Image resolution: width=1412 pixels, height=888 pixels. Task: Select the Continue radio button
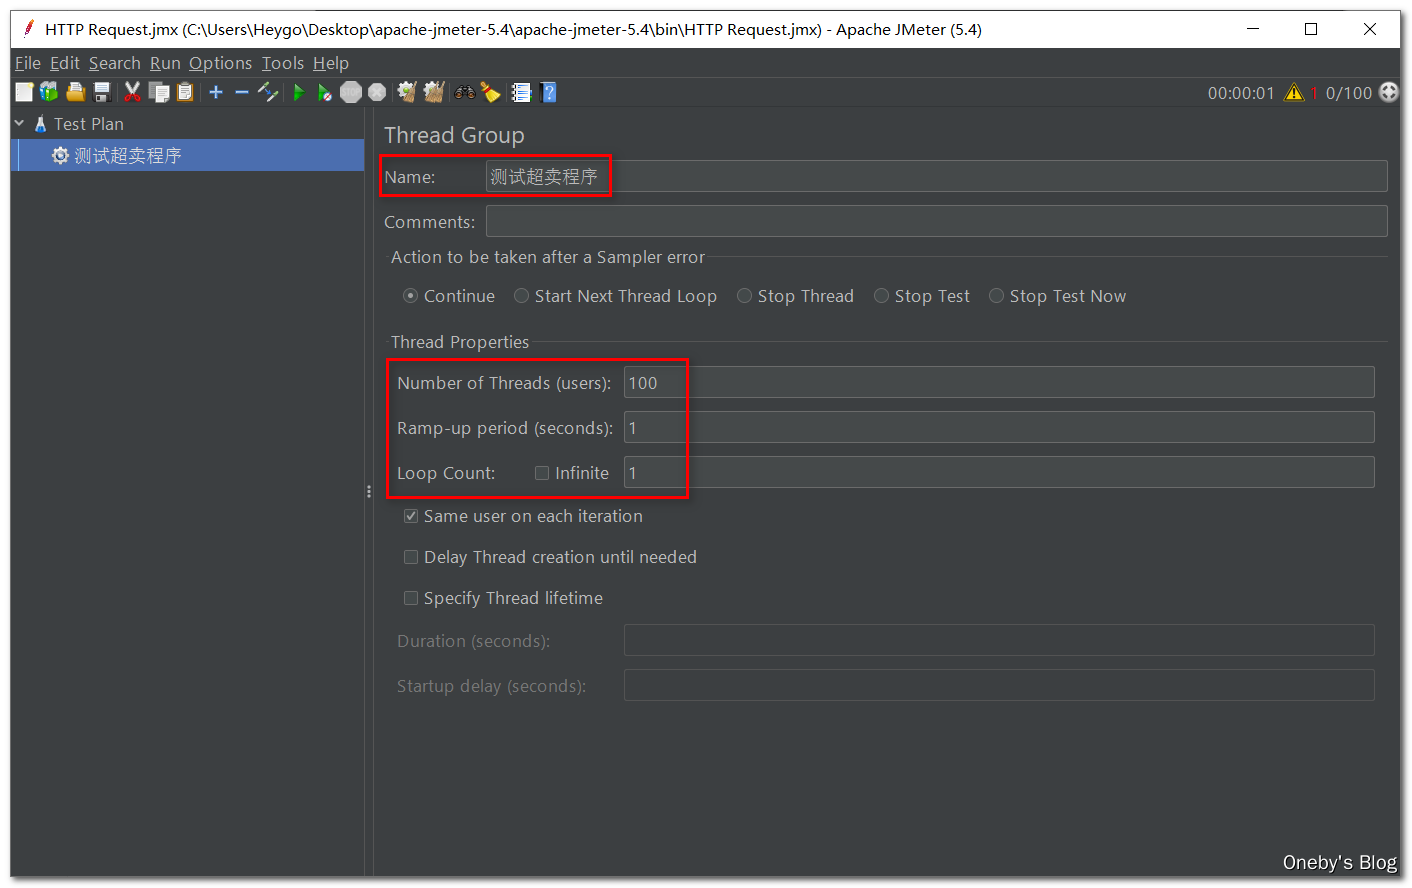(x=410, y=296)
